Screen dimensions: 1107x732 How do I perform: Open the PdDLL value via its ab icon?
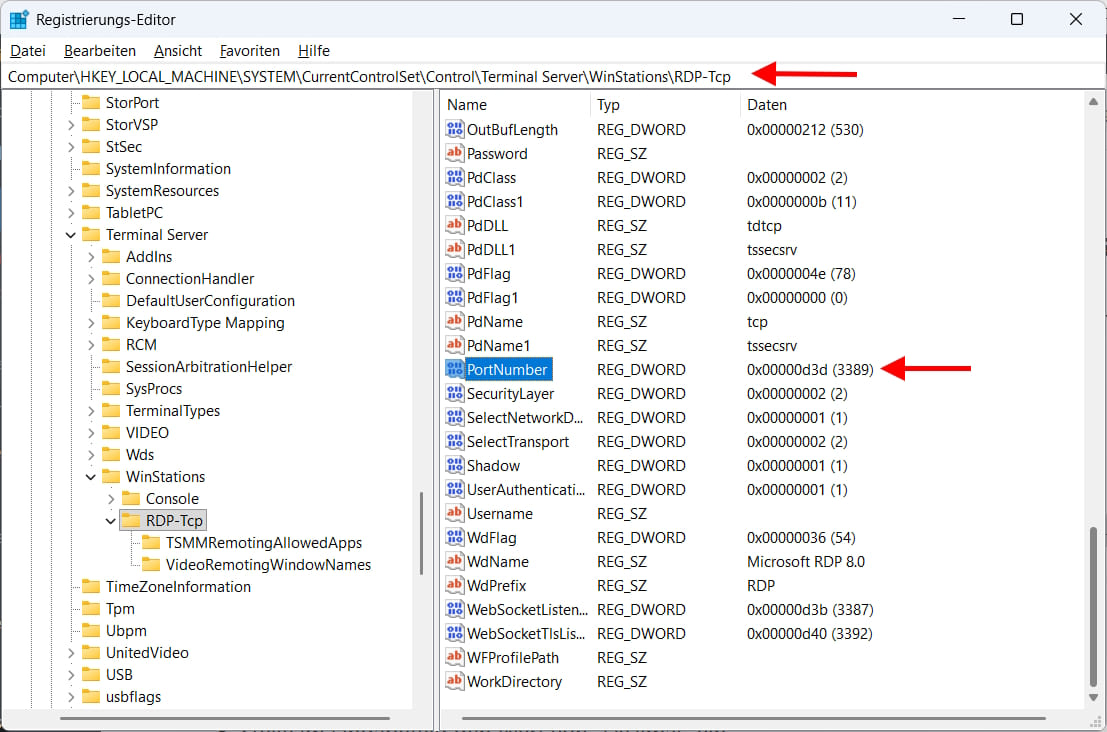pos(455,225)
